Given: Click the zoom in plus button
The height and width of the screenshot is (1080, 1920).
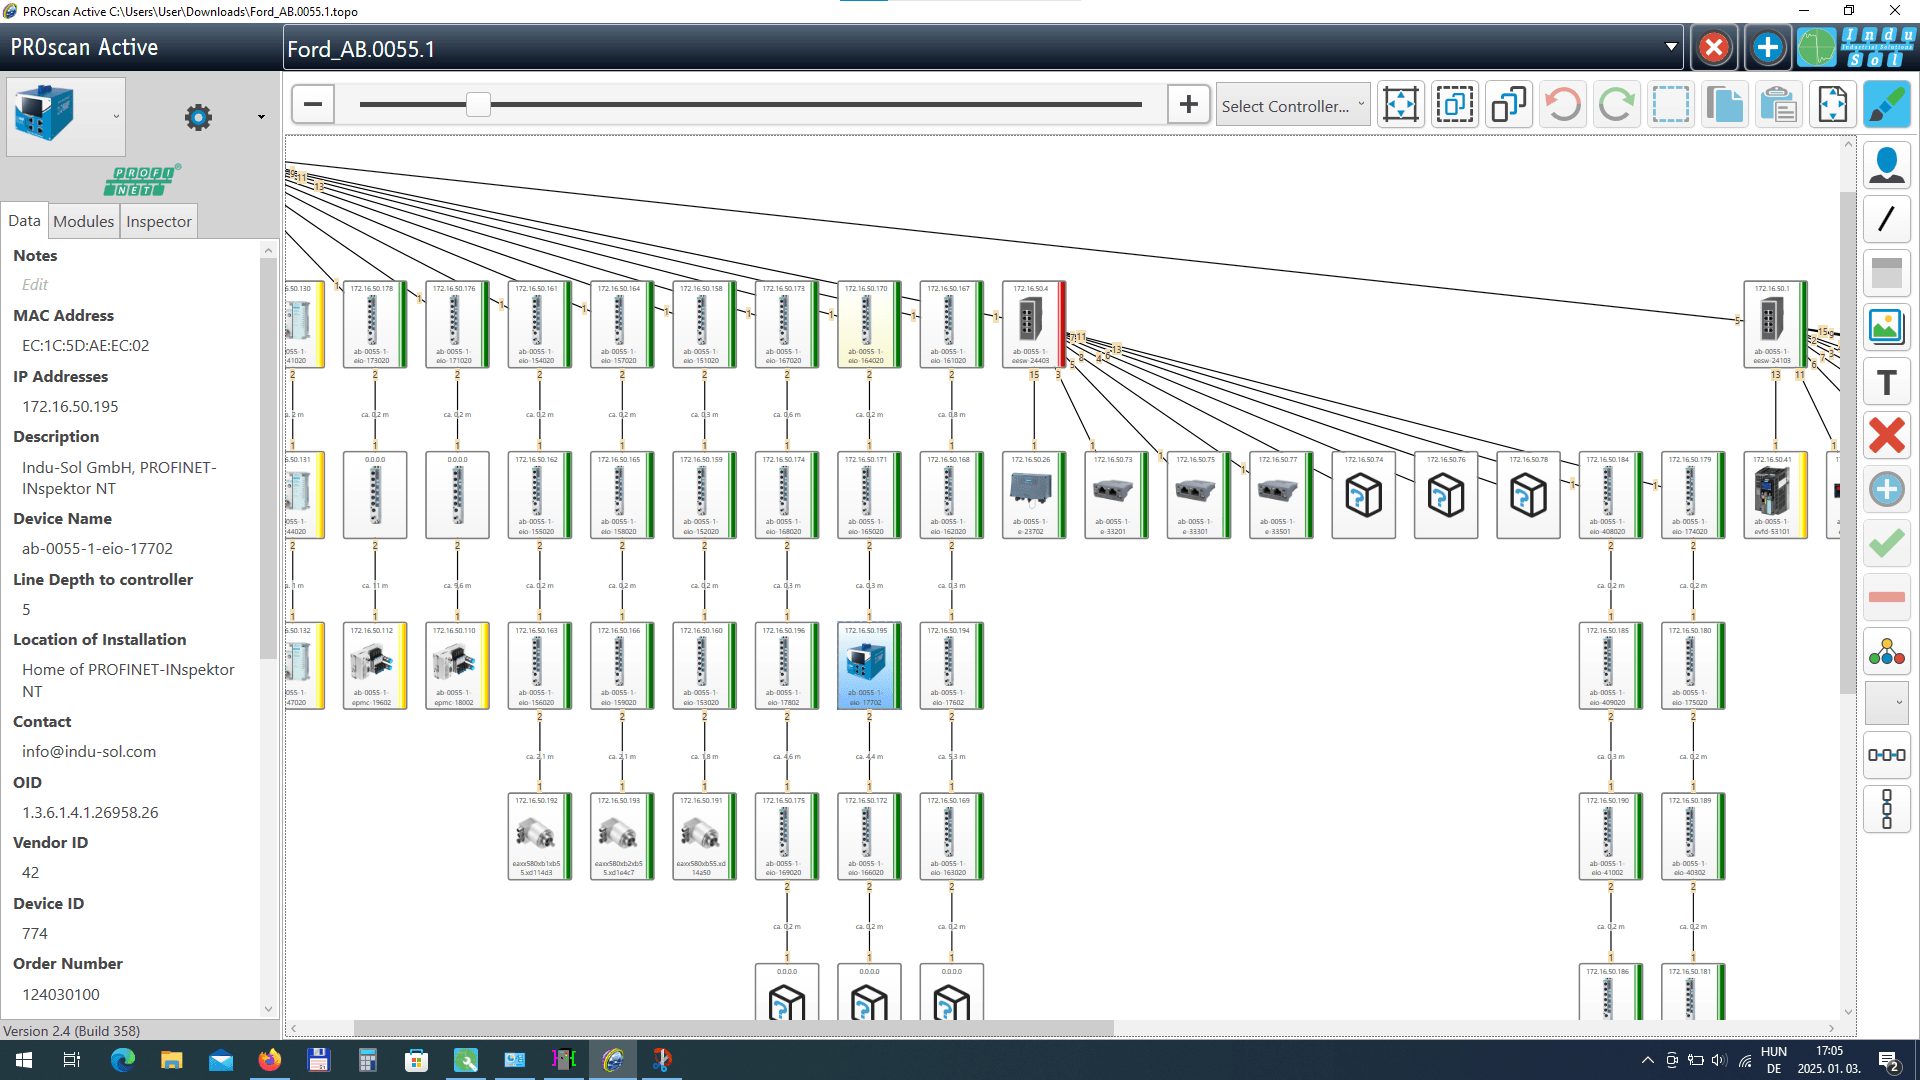Looking at the screenshot, I should [1188, 105].
